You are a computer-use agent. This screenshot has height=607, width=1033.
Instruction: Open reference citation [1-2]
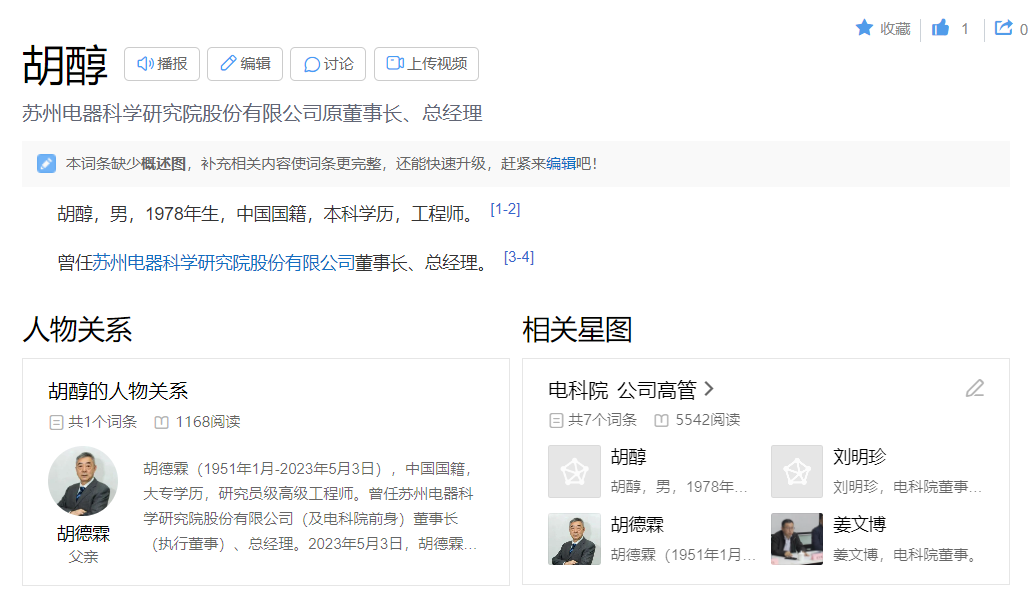pyautogui.click(x=505, y=210)
